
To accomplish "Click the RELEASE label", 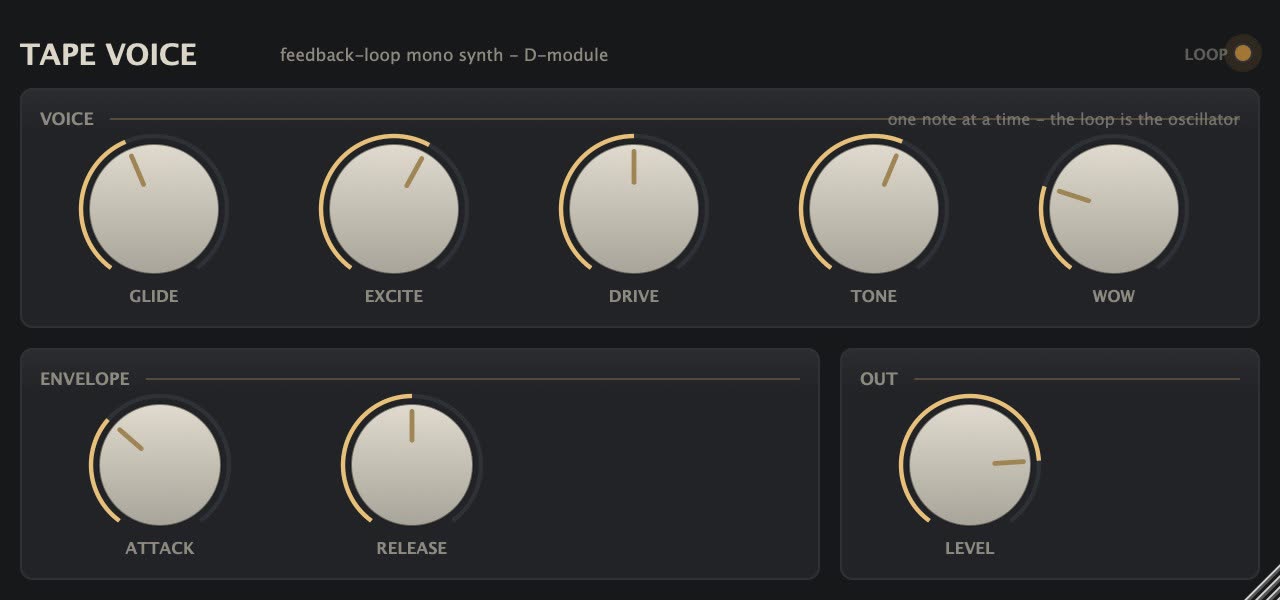I will pos(412,548).
